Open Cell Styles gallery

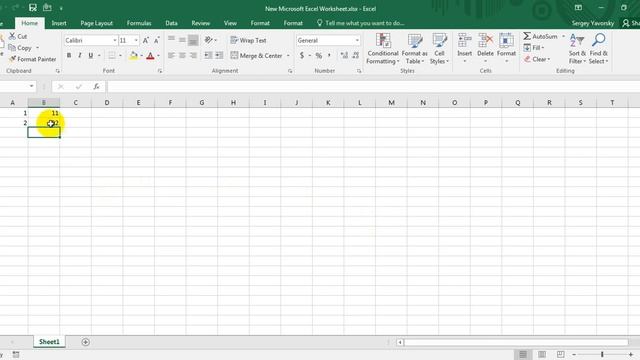click(439, 49)
